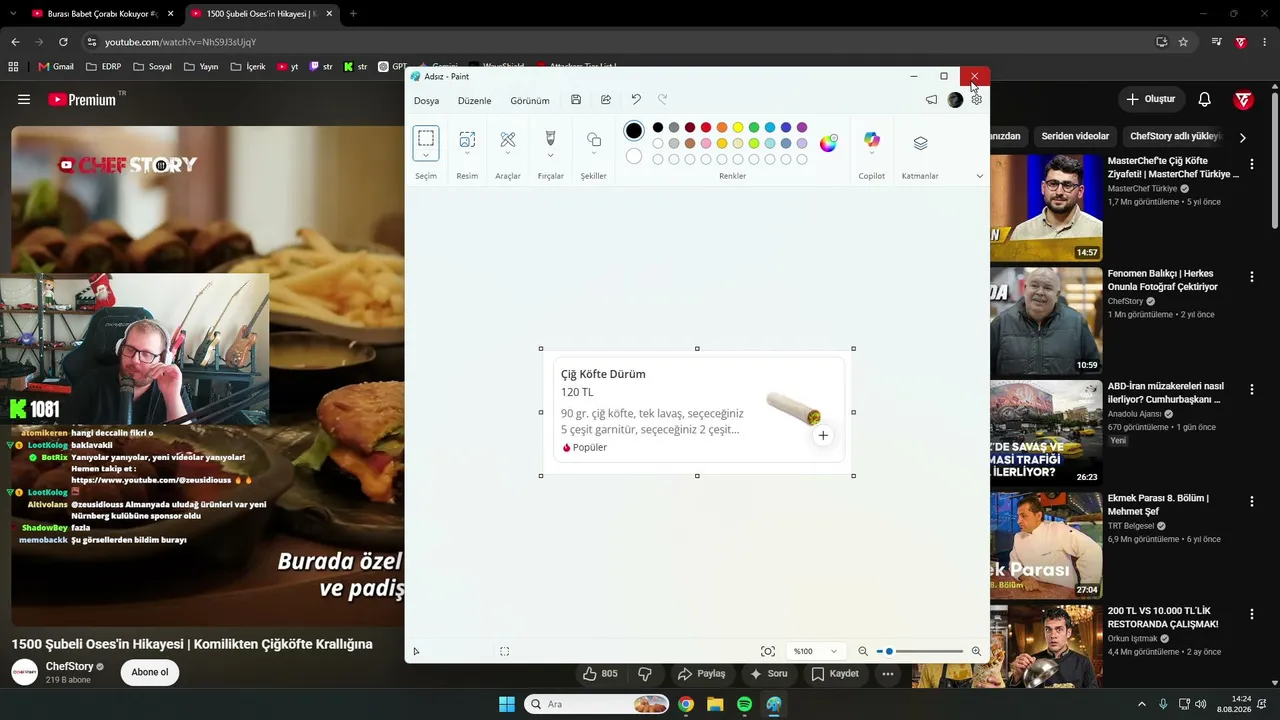Image resolution: width=1280 pixels, height=720 pixels.
Task: Open the Araçlar tools group in Paint
Action: (x=508, y=140)
